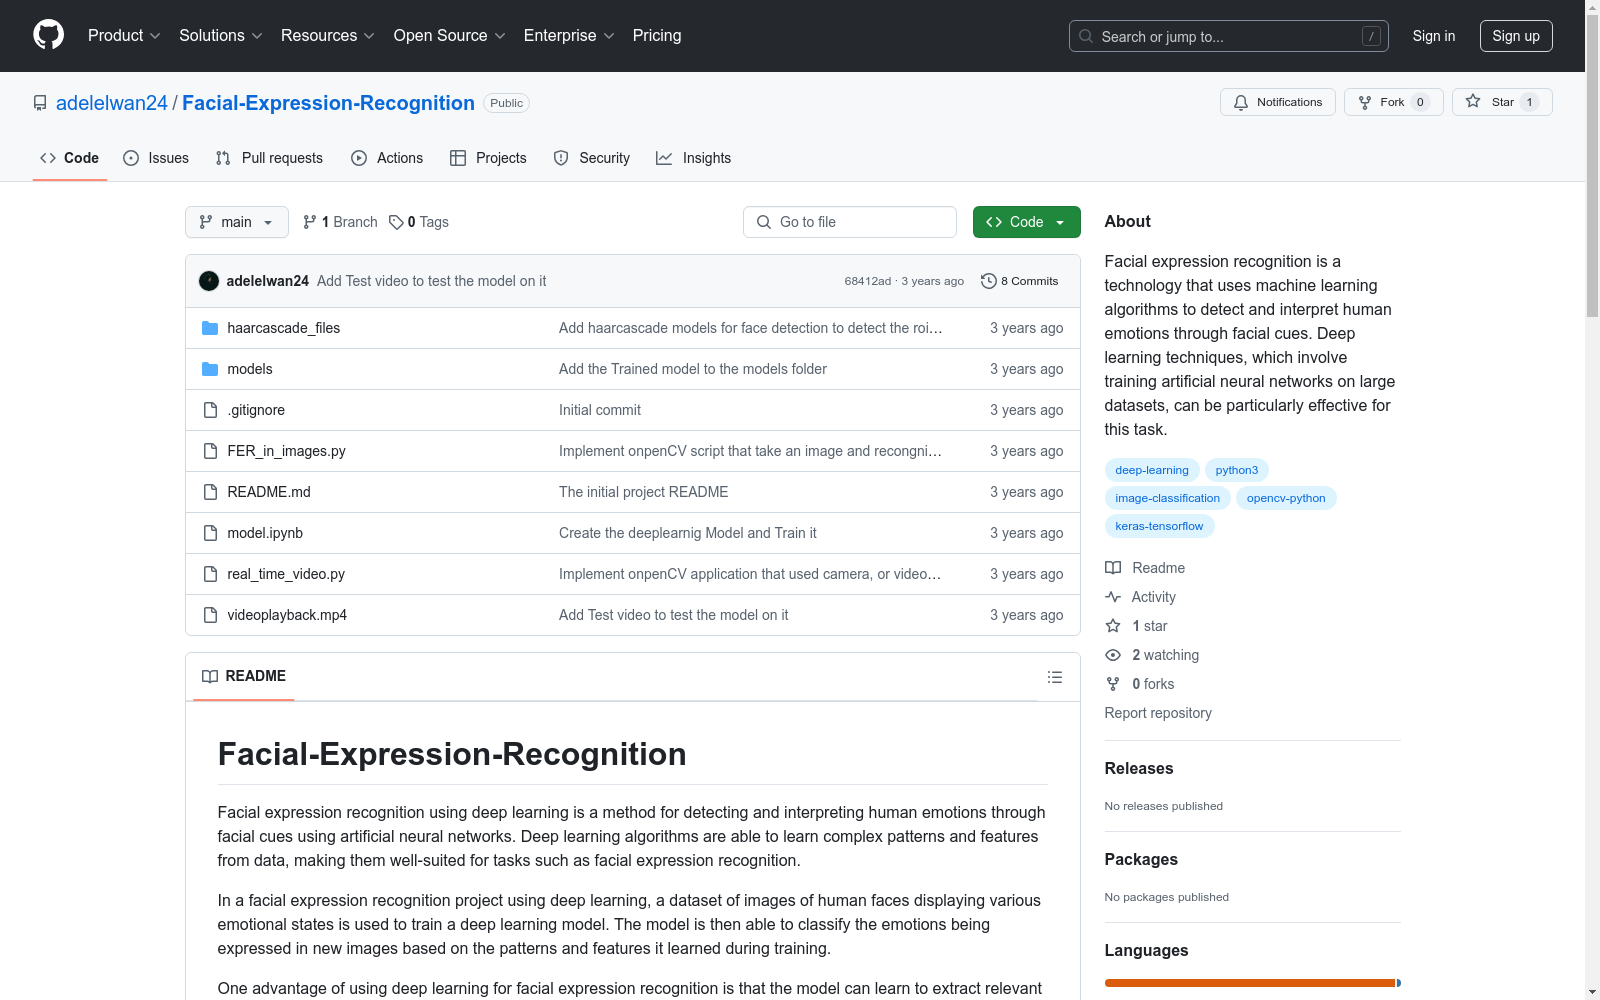
Task: Click the star icon beside 1 star
Action: [x=1113, y=626]
